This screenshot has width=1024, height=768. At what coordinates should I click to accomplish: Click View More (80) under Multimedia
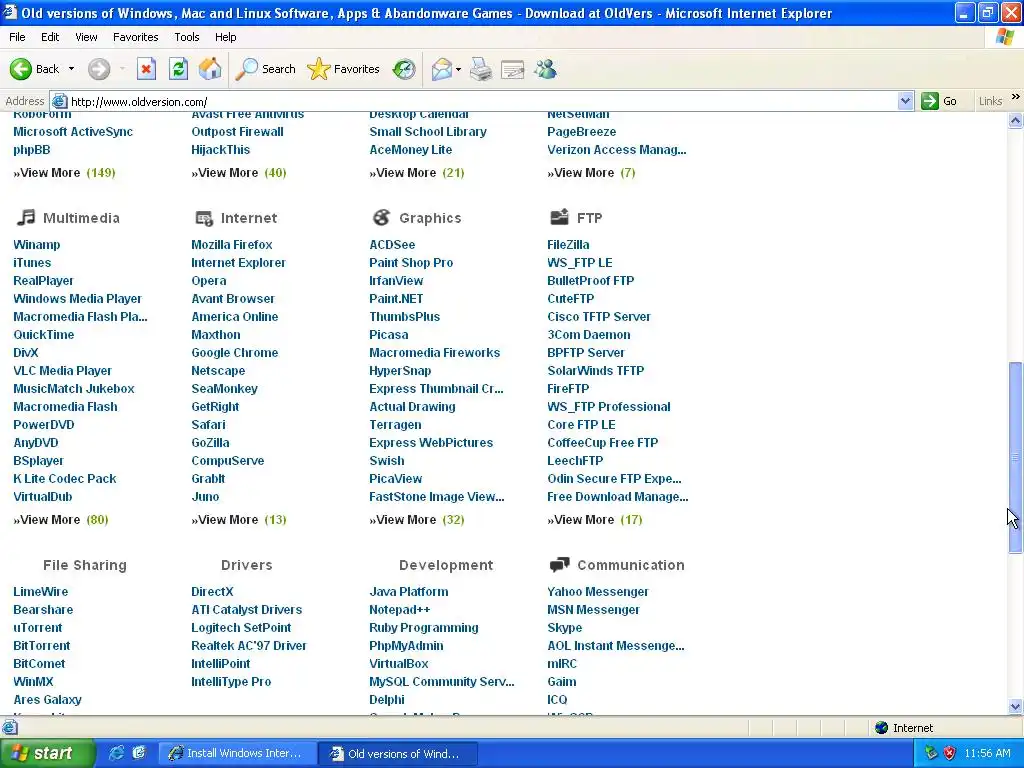point(61,520)
